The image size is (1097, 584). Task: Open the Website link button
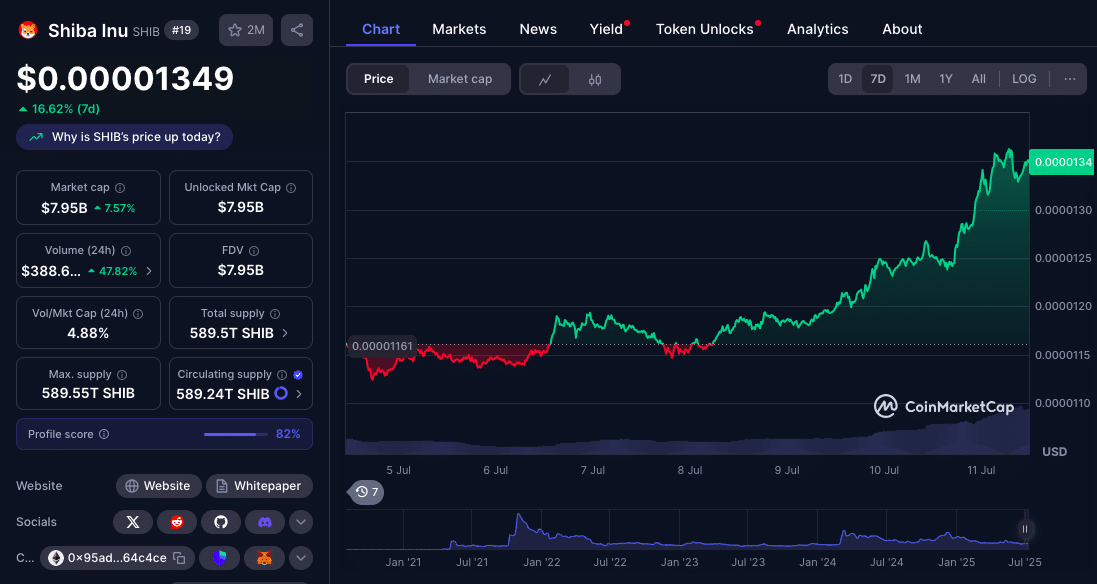click(158, 485)
